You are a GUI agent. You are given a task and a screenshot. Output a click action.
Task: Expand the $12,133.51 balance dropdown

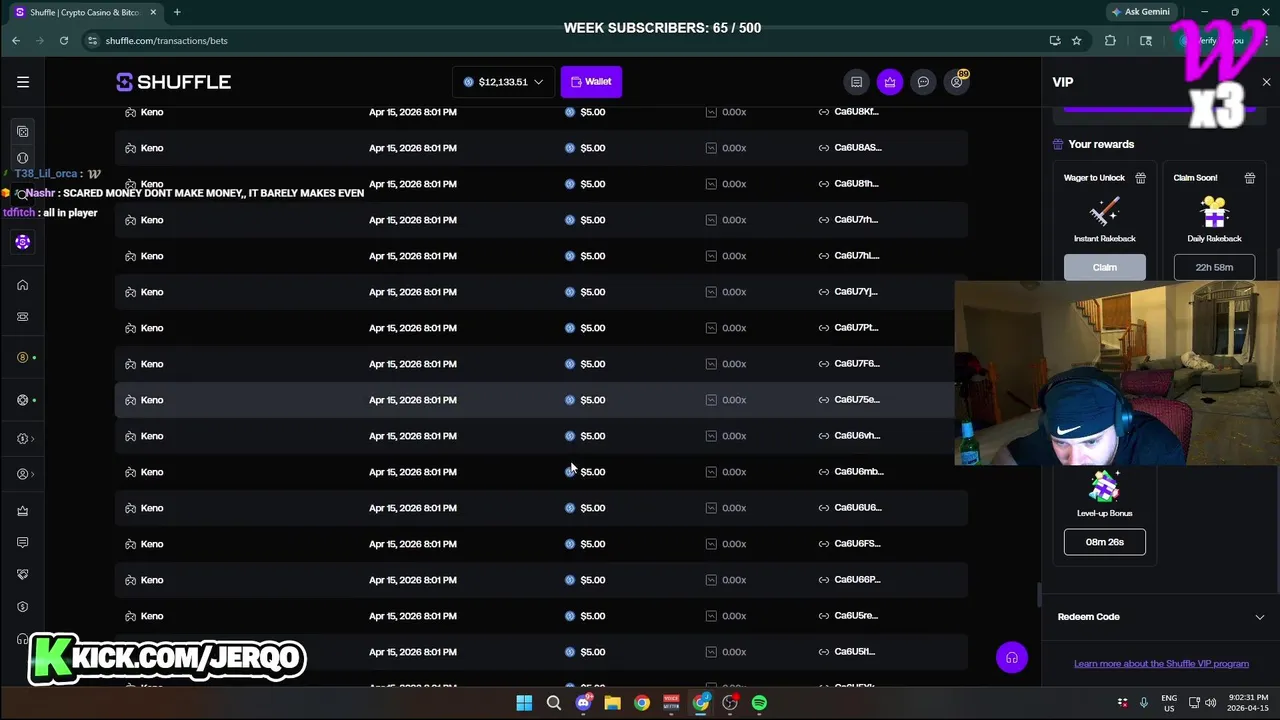(x=503, y=82)
